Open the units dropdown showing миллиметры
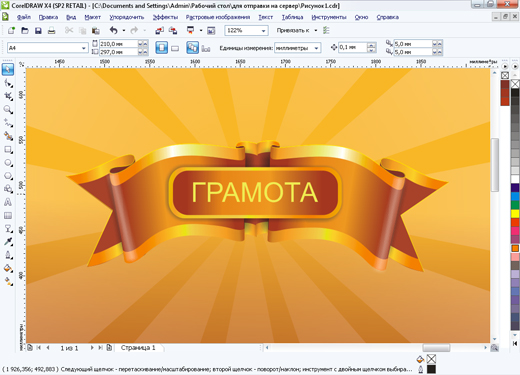Image resolution: width=520 pixels, height=375 pixels. click(316, 48)
